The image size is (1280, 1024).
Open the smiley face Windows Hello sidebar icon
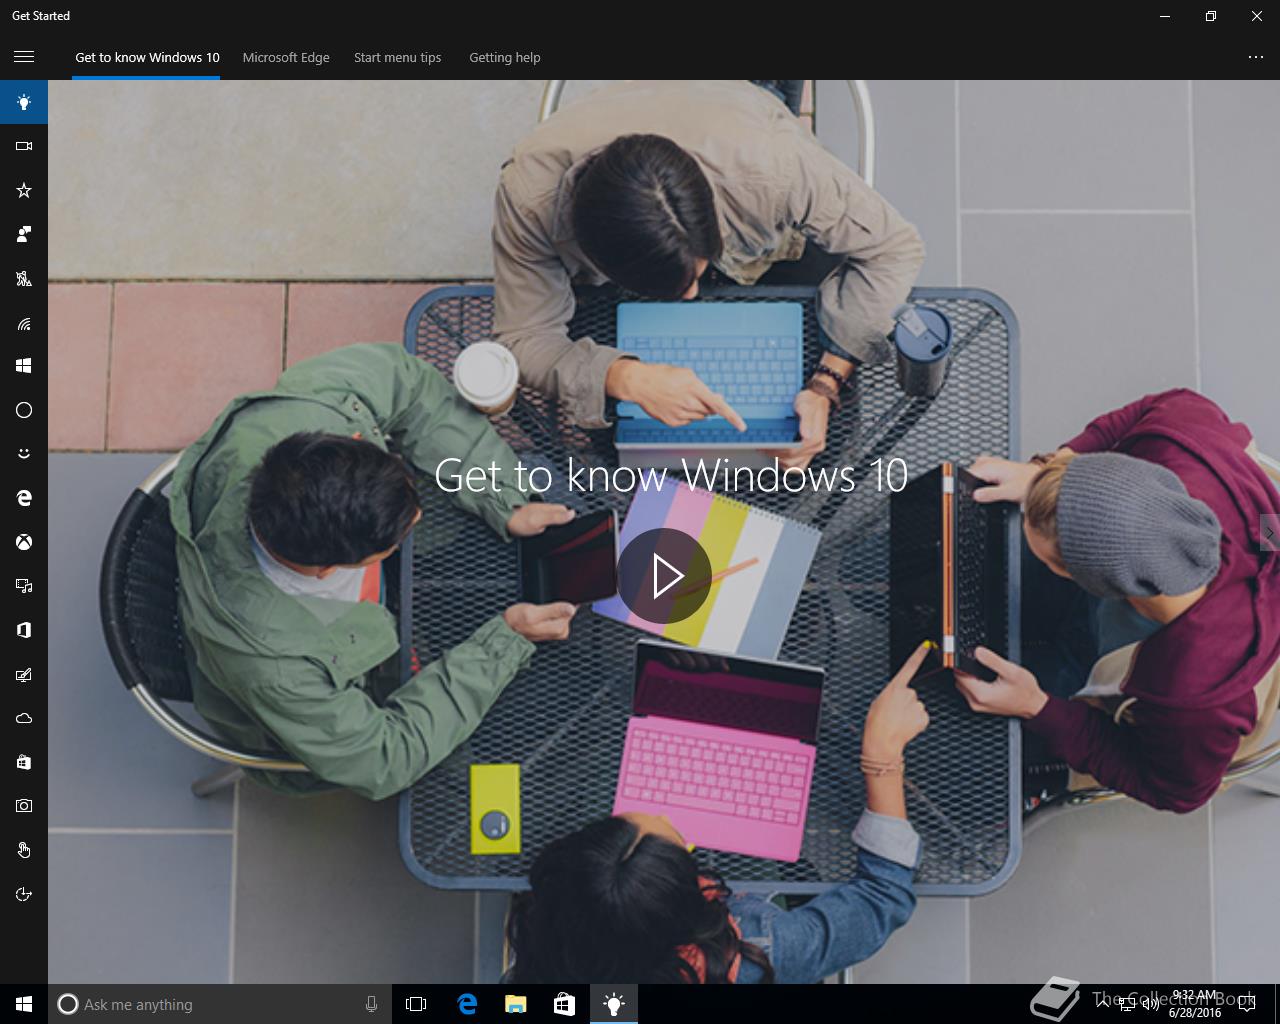(x=24, y=454)
